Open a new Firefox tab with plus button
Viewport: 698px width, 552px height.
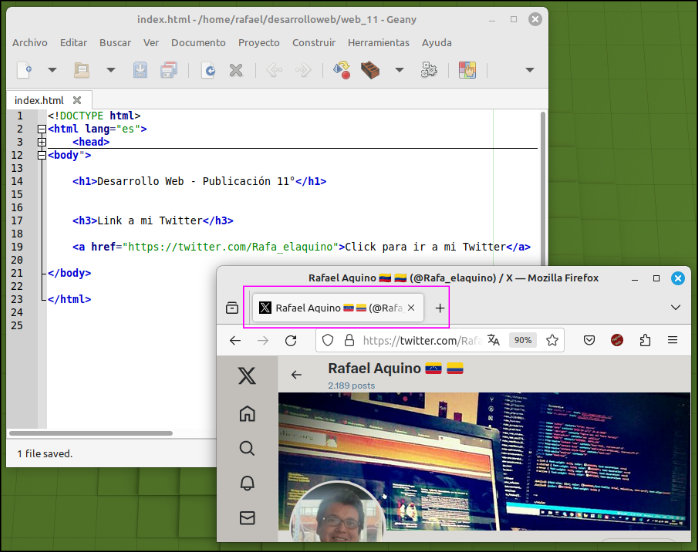pyautogui.click(x=440, y=308)
